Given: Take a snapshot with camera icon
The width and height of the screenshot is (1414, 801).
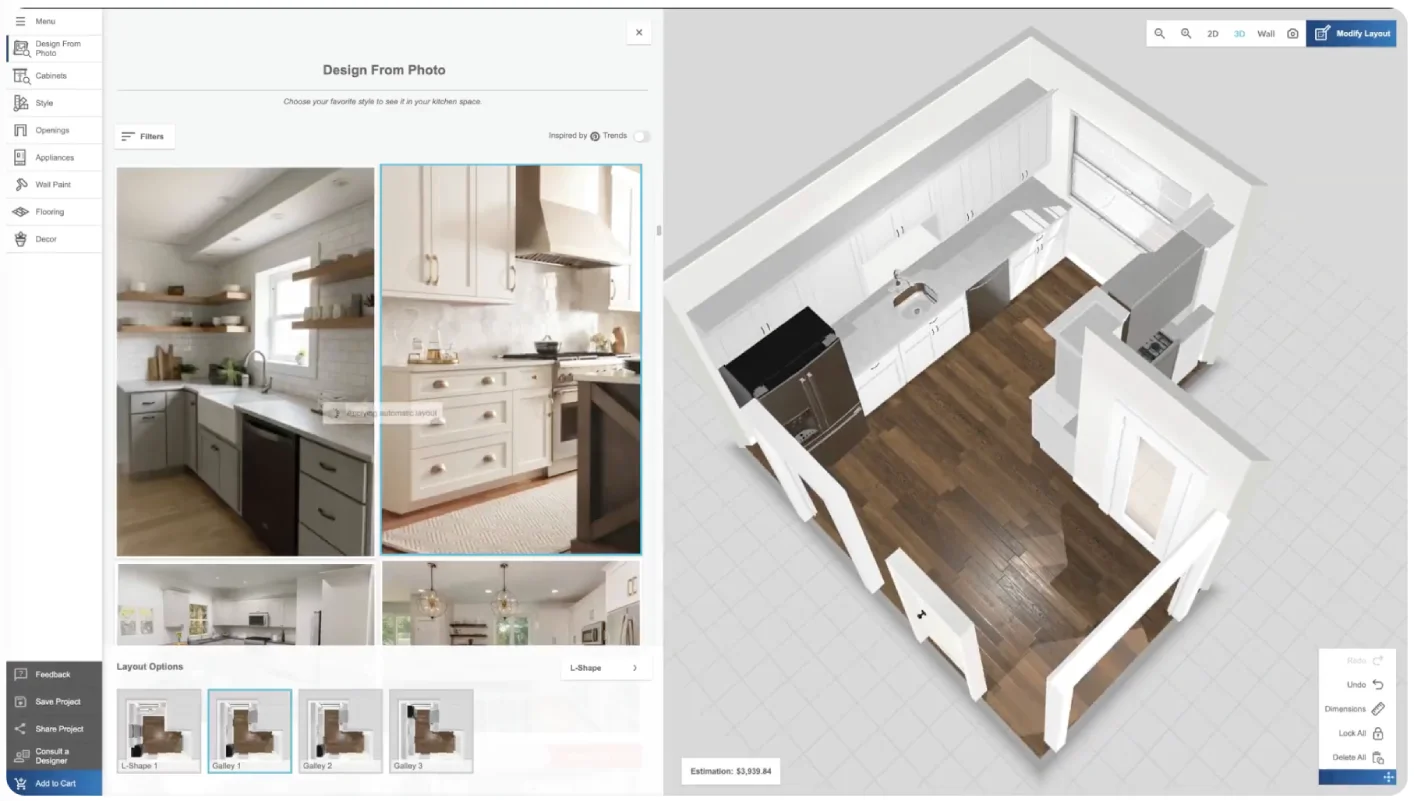Looking at the screenshot, I should [x=1293, y=34].
